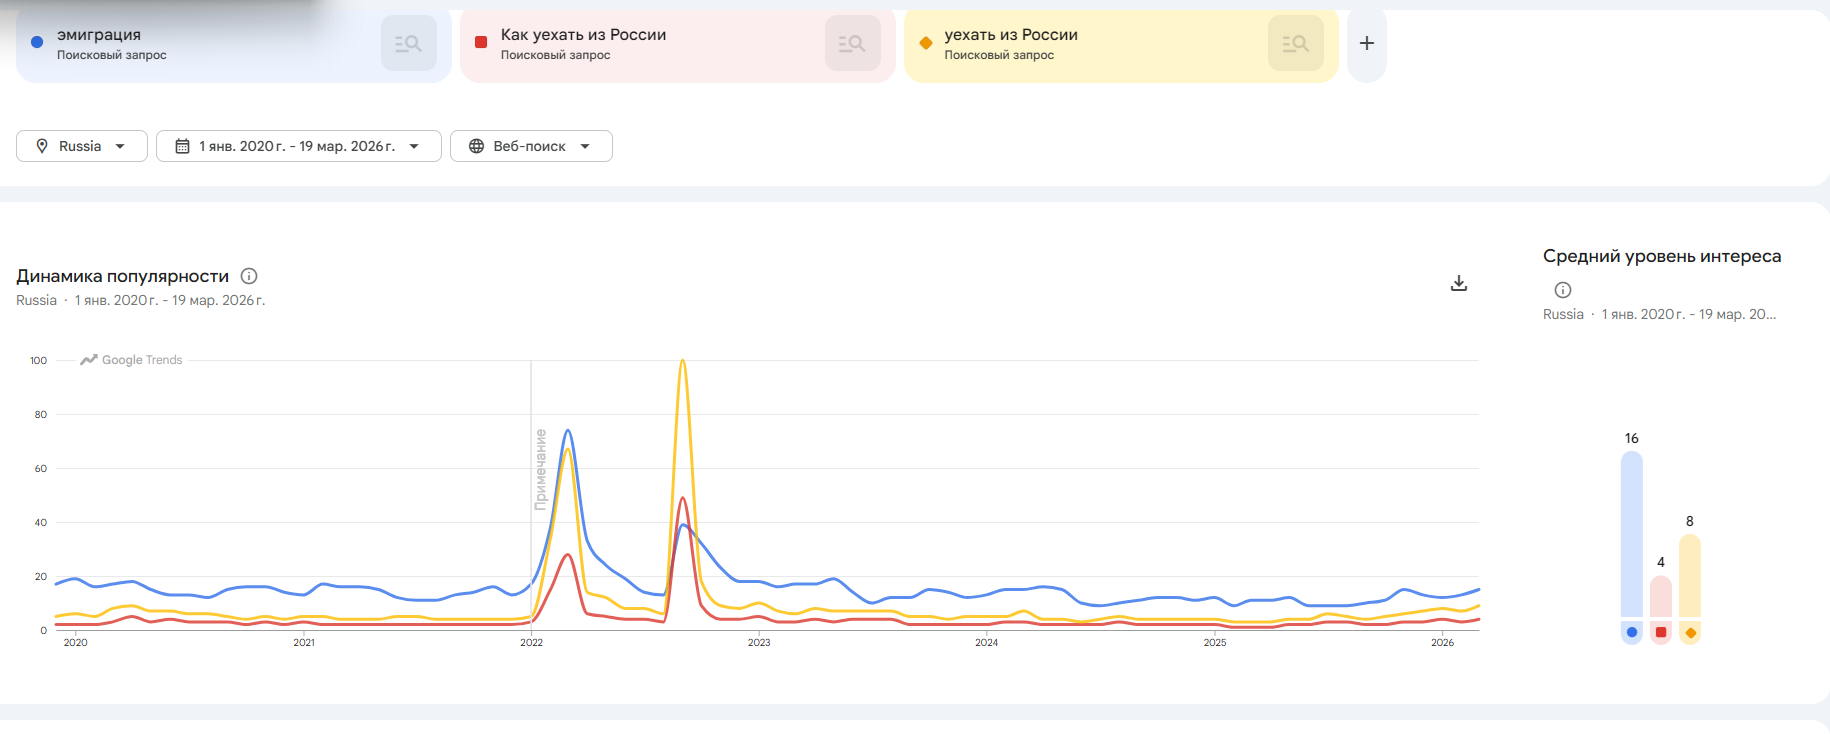The height and width of the screenshot is (734, 1830).
Task: Click explore icon on Как уехать из России
Action: tap(852, 43)
